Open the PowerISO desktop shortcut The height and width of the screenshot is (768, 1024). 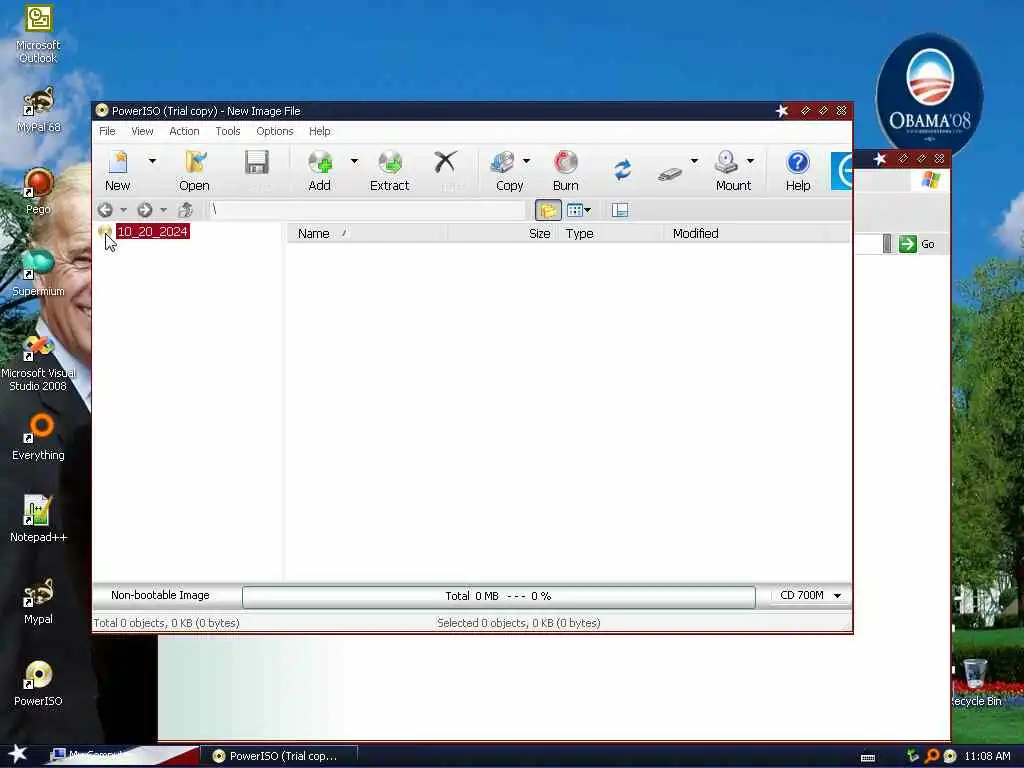pyautogui.click(x=38, y=683)
